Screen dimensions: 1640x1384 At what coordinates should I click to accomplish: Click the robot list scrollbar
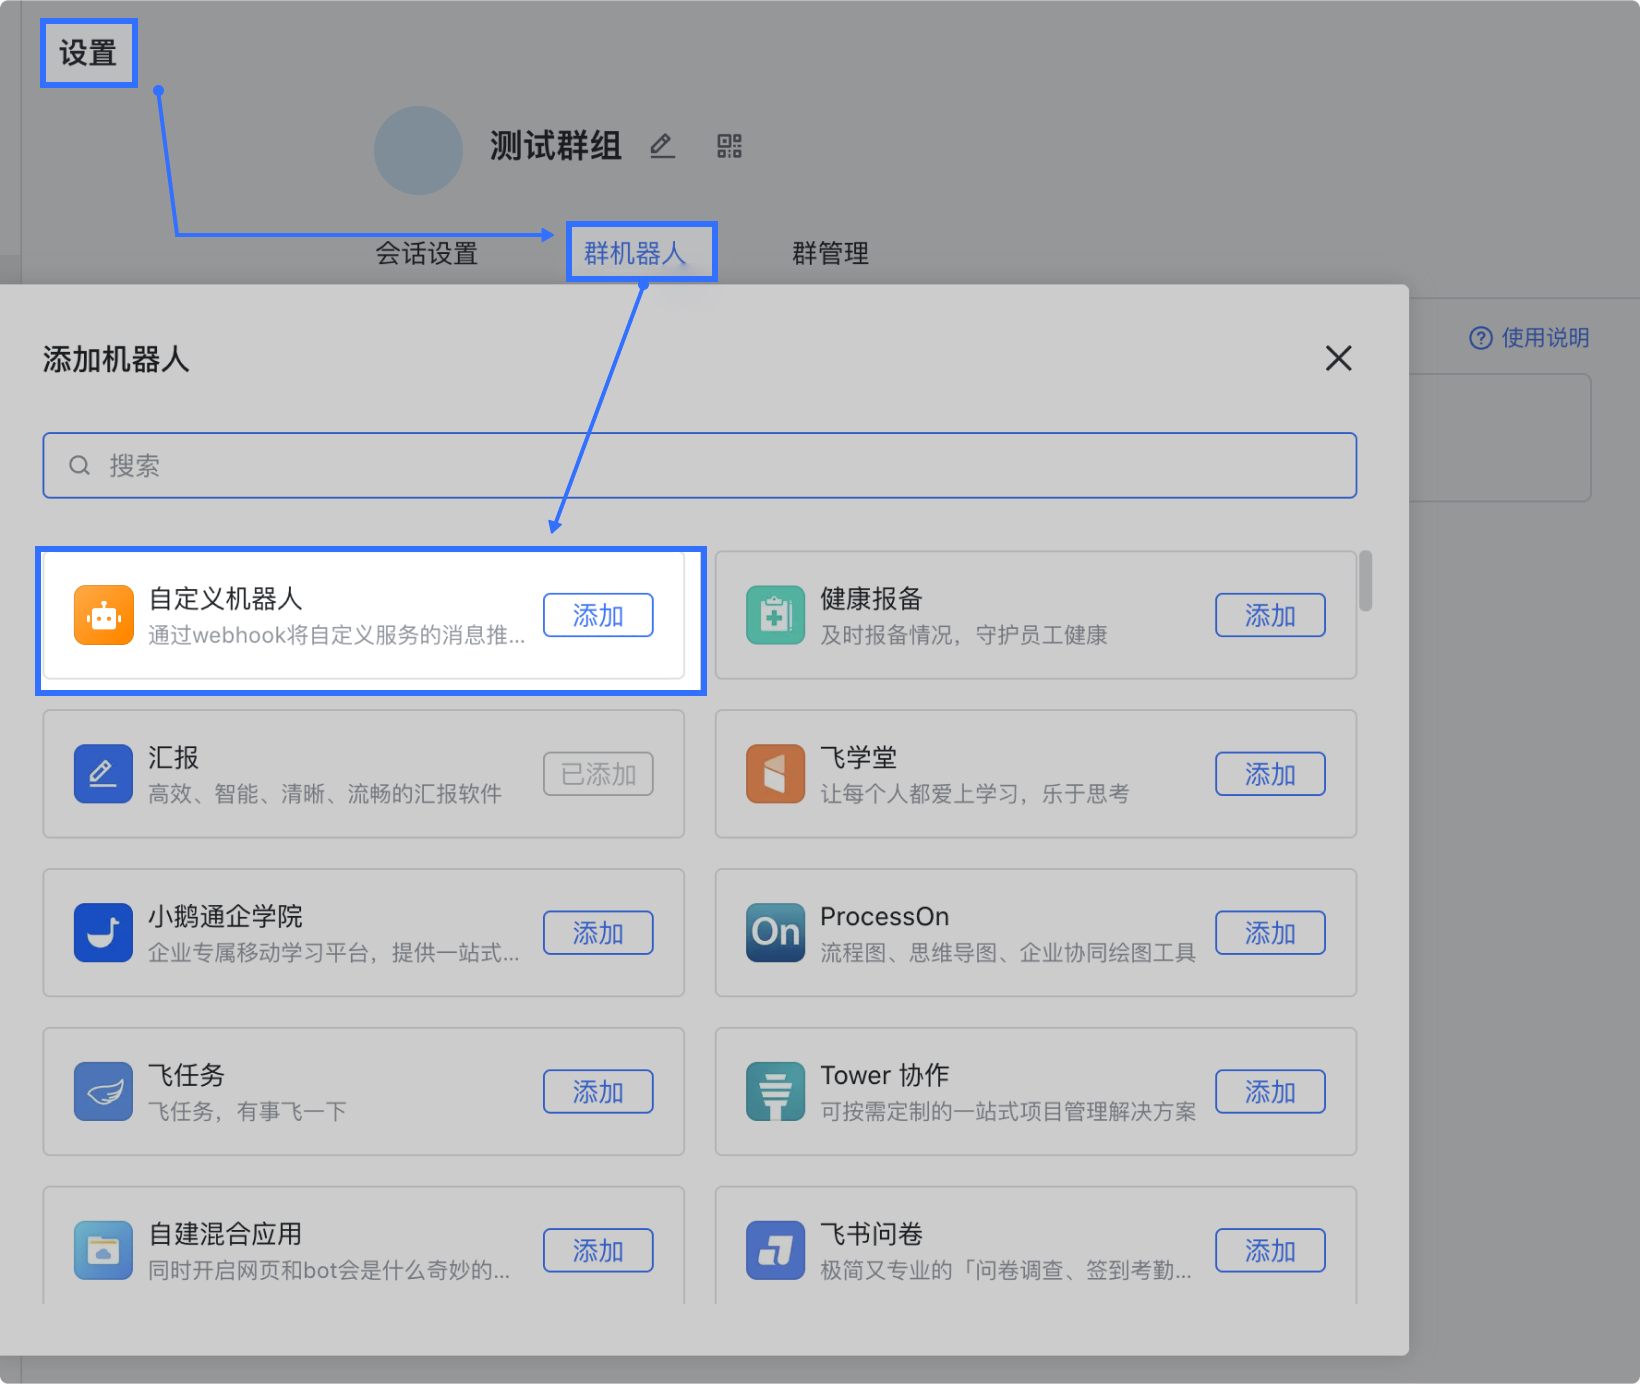point(1365,581)
